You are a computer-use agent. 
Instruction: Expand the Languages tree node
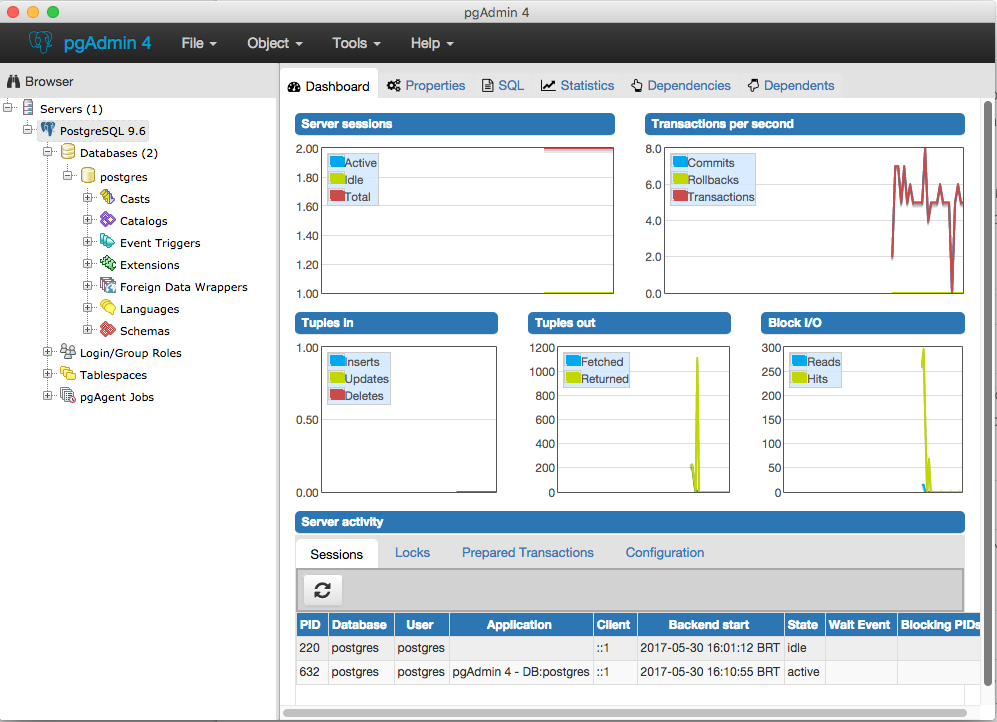coord(88,308)
